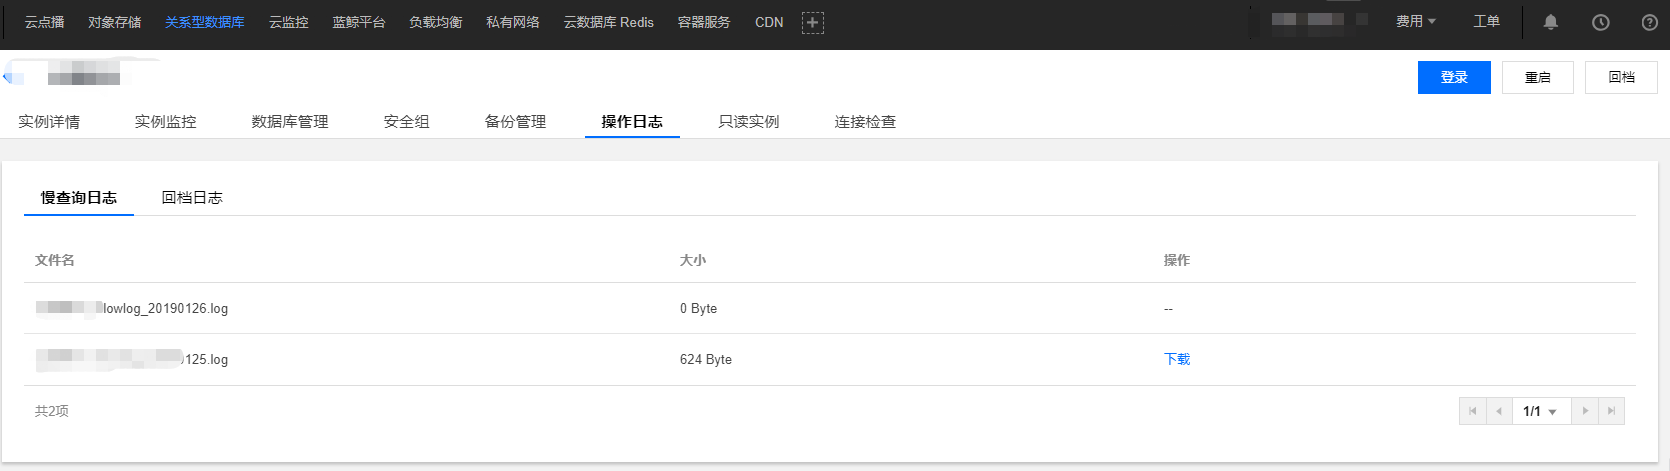Jump to the last page of results

coord(1611,411)
